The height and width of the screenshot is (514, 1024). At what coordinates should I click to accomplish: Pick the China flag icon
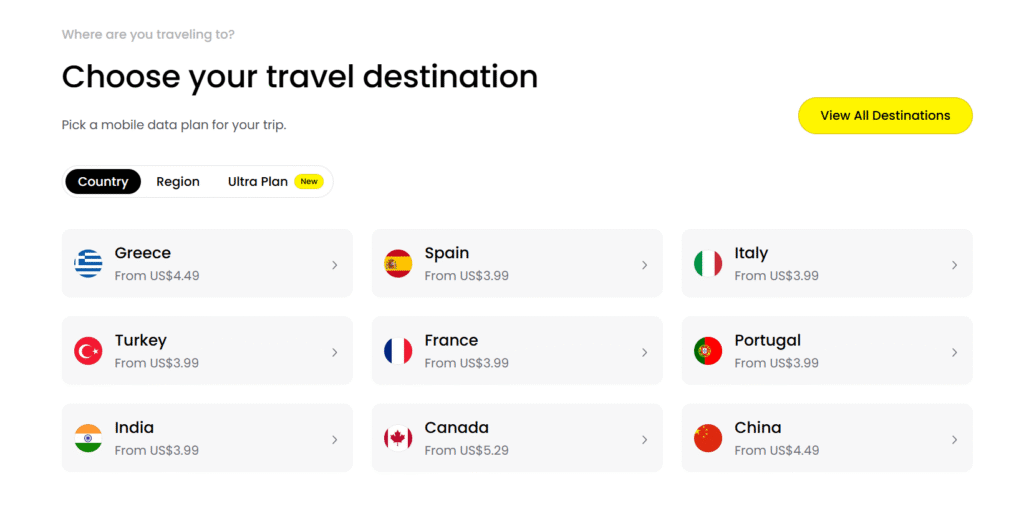(x=708, y=438)
